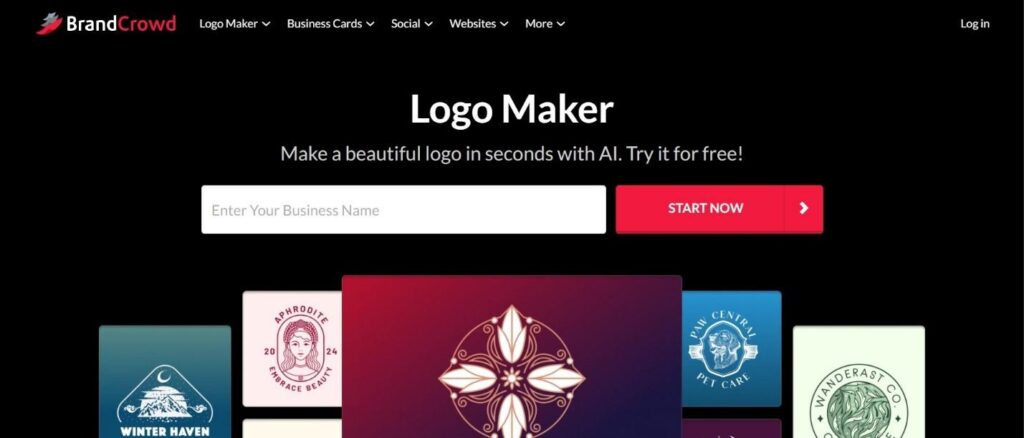The width and height of the screenshot is (1024, 438).
Task: Select the central floral mandala logo
Action: [x=511, y=357]
